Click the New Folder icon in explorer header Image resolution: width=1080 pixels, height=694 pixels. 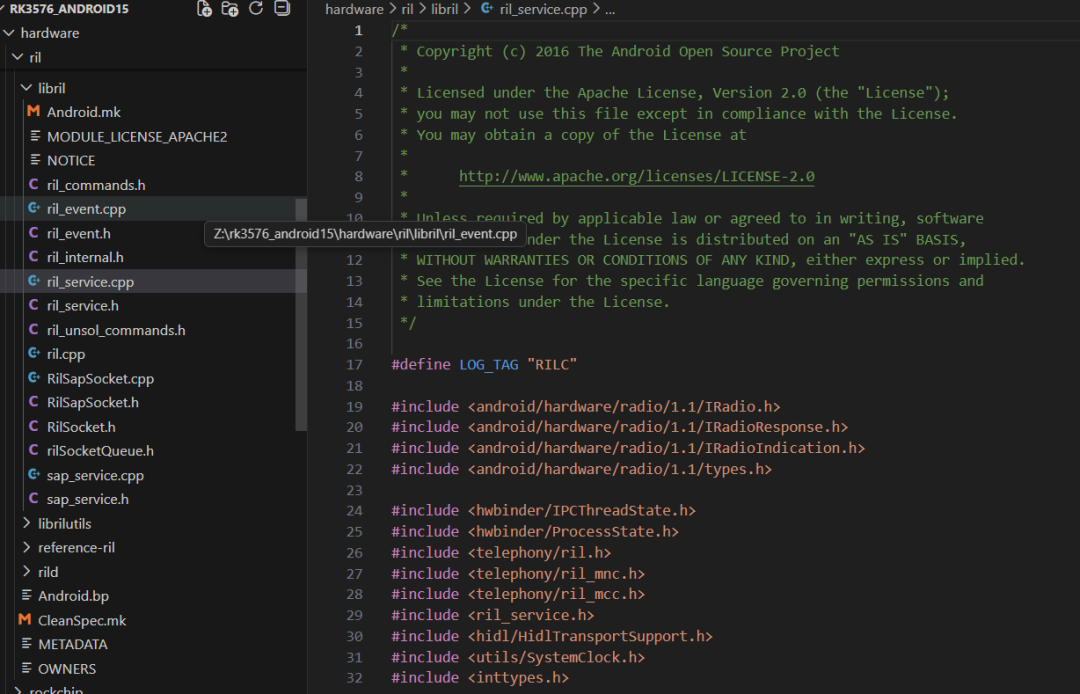pyautogui.click(x=229, y=8)
